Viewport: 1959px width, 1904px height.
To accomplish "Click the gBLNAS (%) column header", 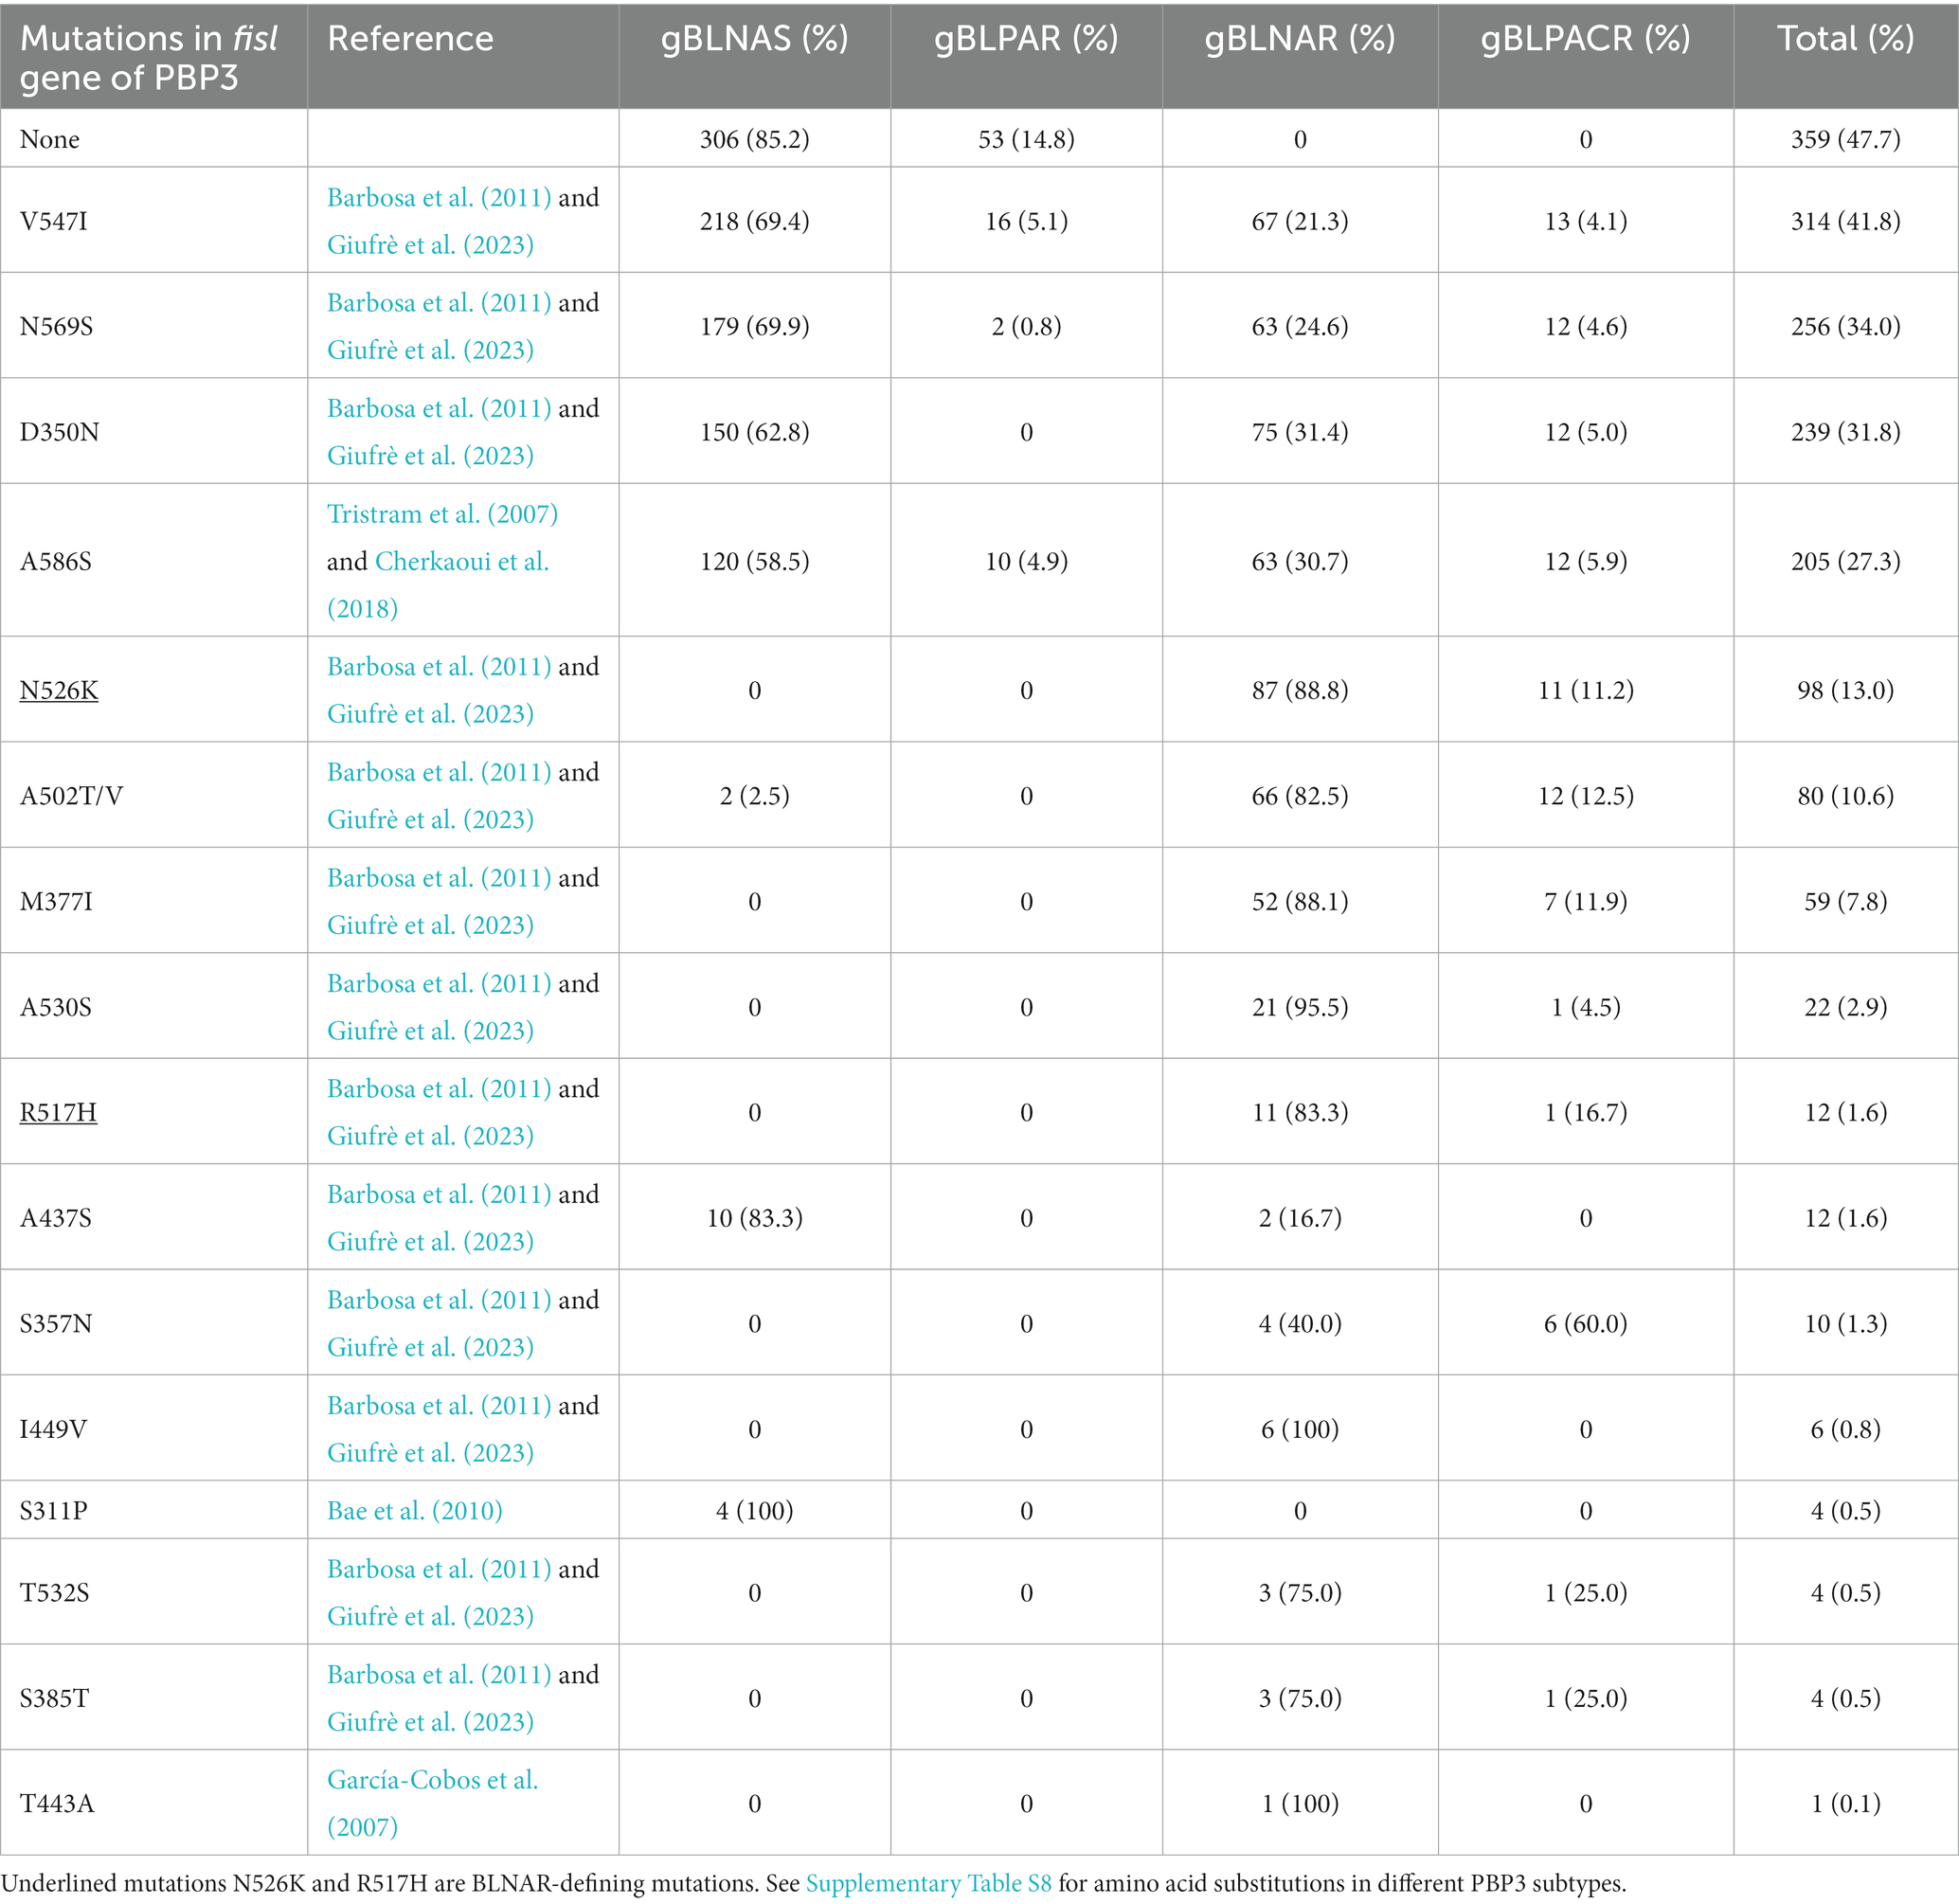I will click(754, 38).
